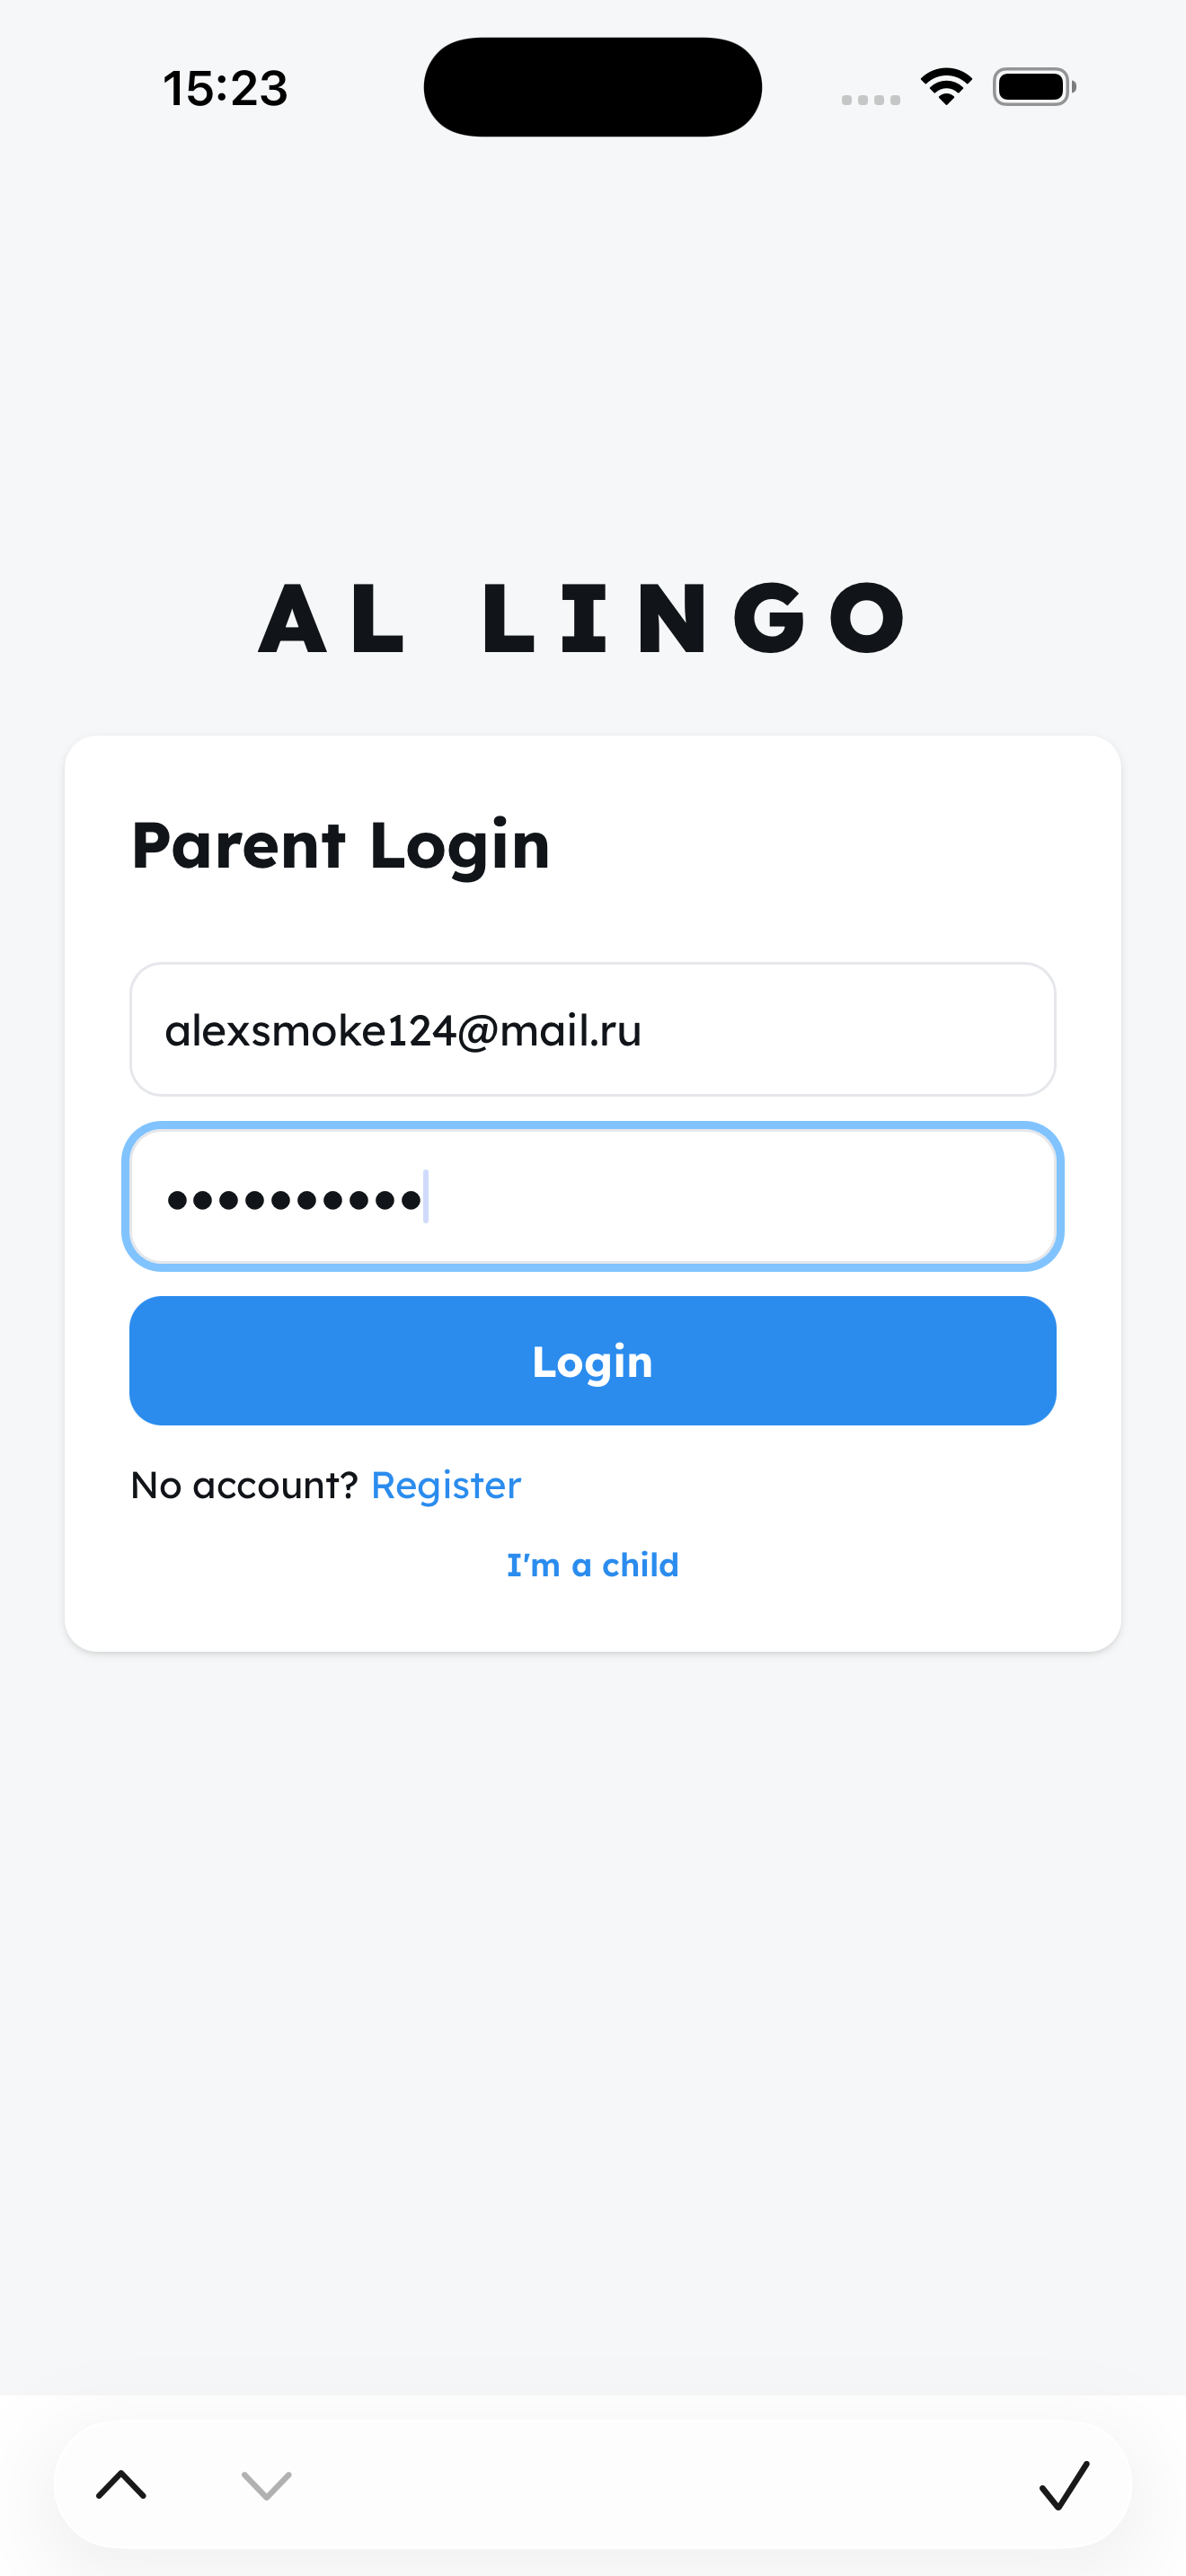Tap white card space right of Register
Screen dimensions: 1186x2576
pos(800,1485)
